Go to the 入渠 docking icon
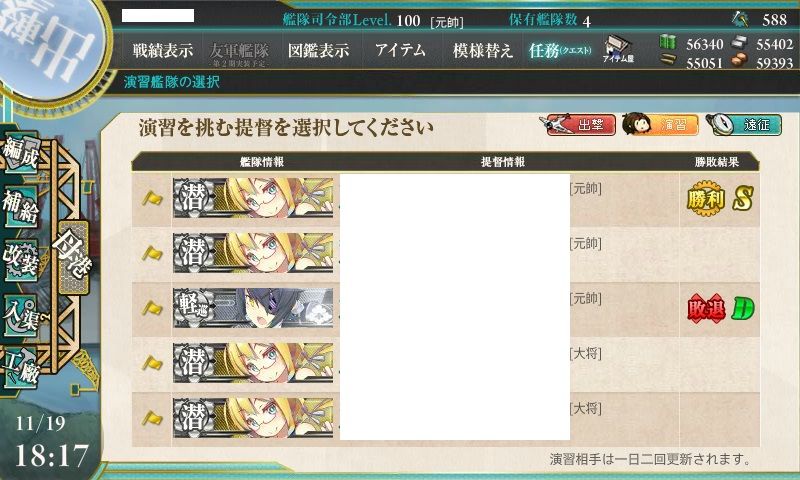800x480 pixels. tap(21, 315)
